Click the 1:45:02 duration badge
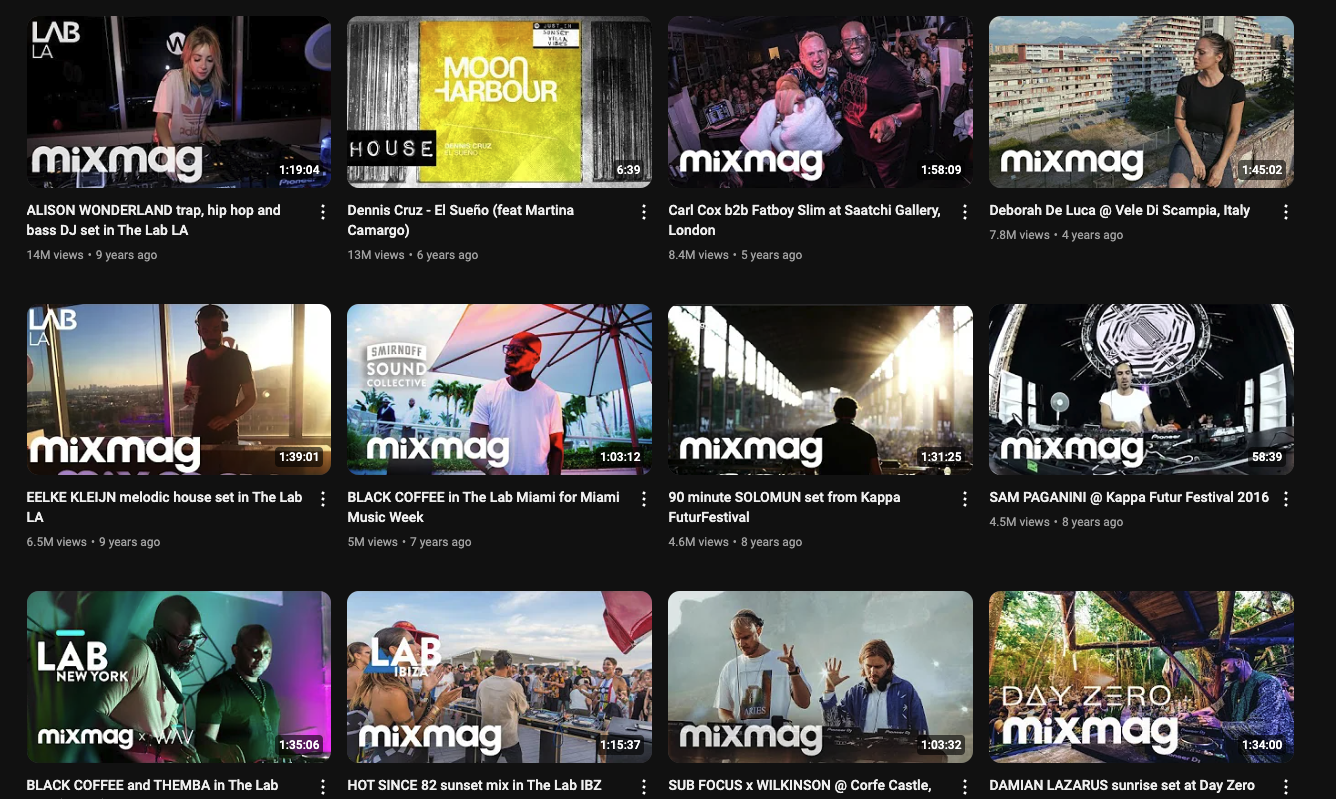 tap(1262, 170)
